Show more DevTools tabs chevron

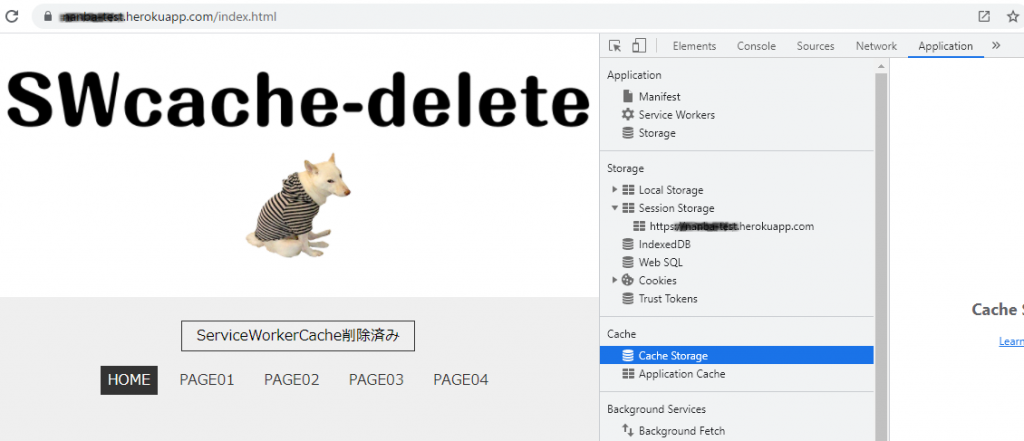tap(996, 46)
